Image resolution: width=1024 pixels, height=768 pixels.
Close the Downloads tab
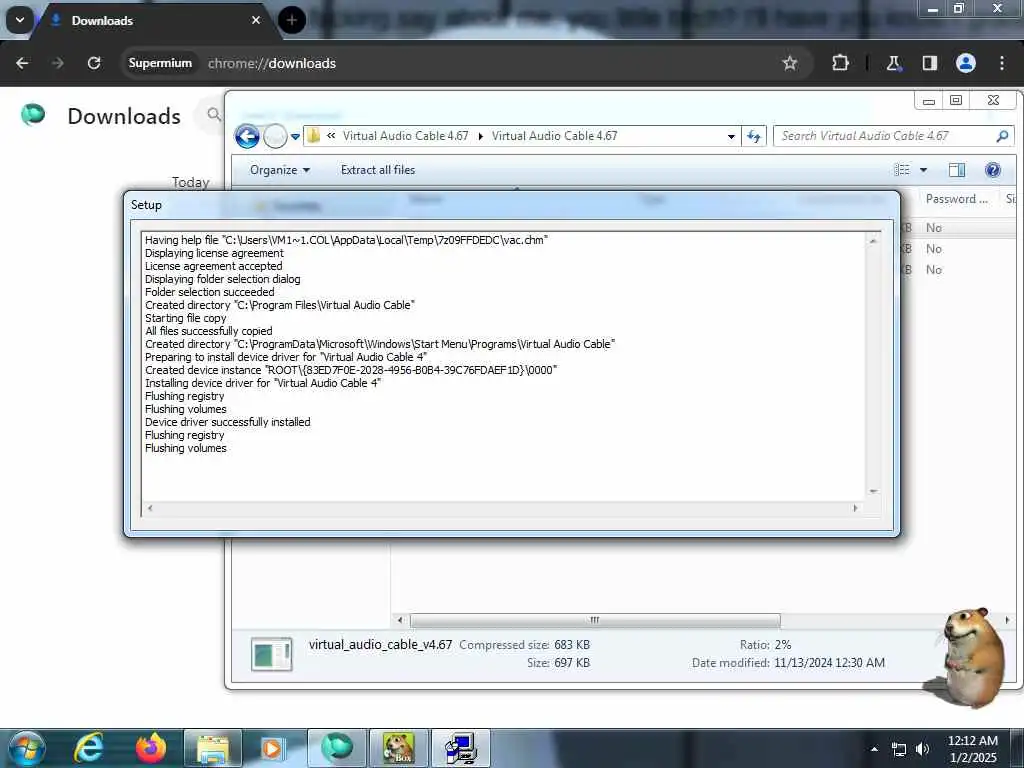tap(256, 20)
